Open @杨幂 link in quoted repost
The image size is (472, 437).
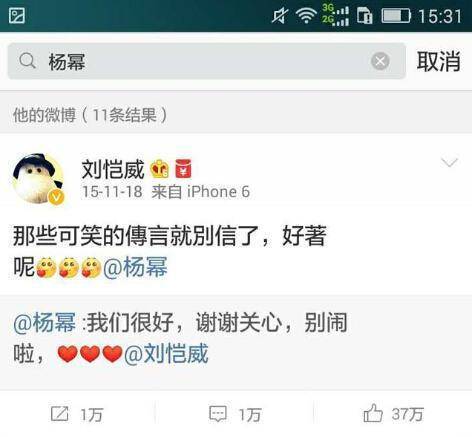click(x=45, y=322)
